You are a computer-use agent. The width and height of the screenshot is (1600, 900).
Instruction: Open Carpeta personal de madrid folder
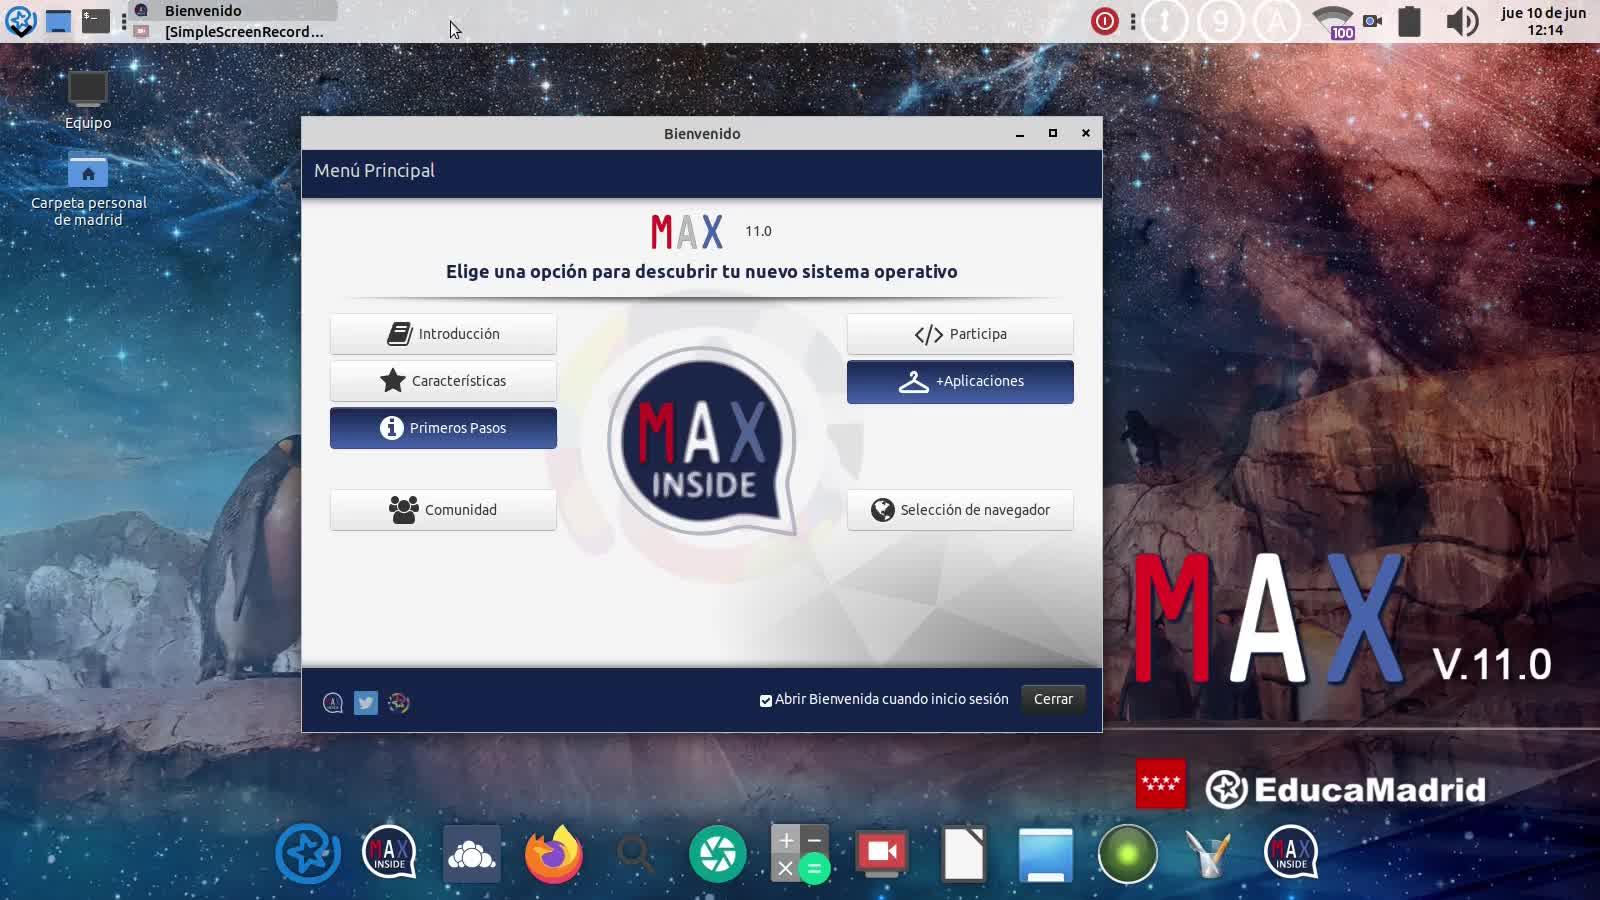[x=88, y=190]
